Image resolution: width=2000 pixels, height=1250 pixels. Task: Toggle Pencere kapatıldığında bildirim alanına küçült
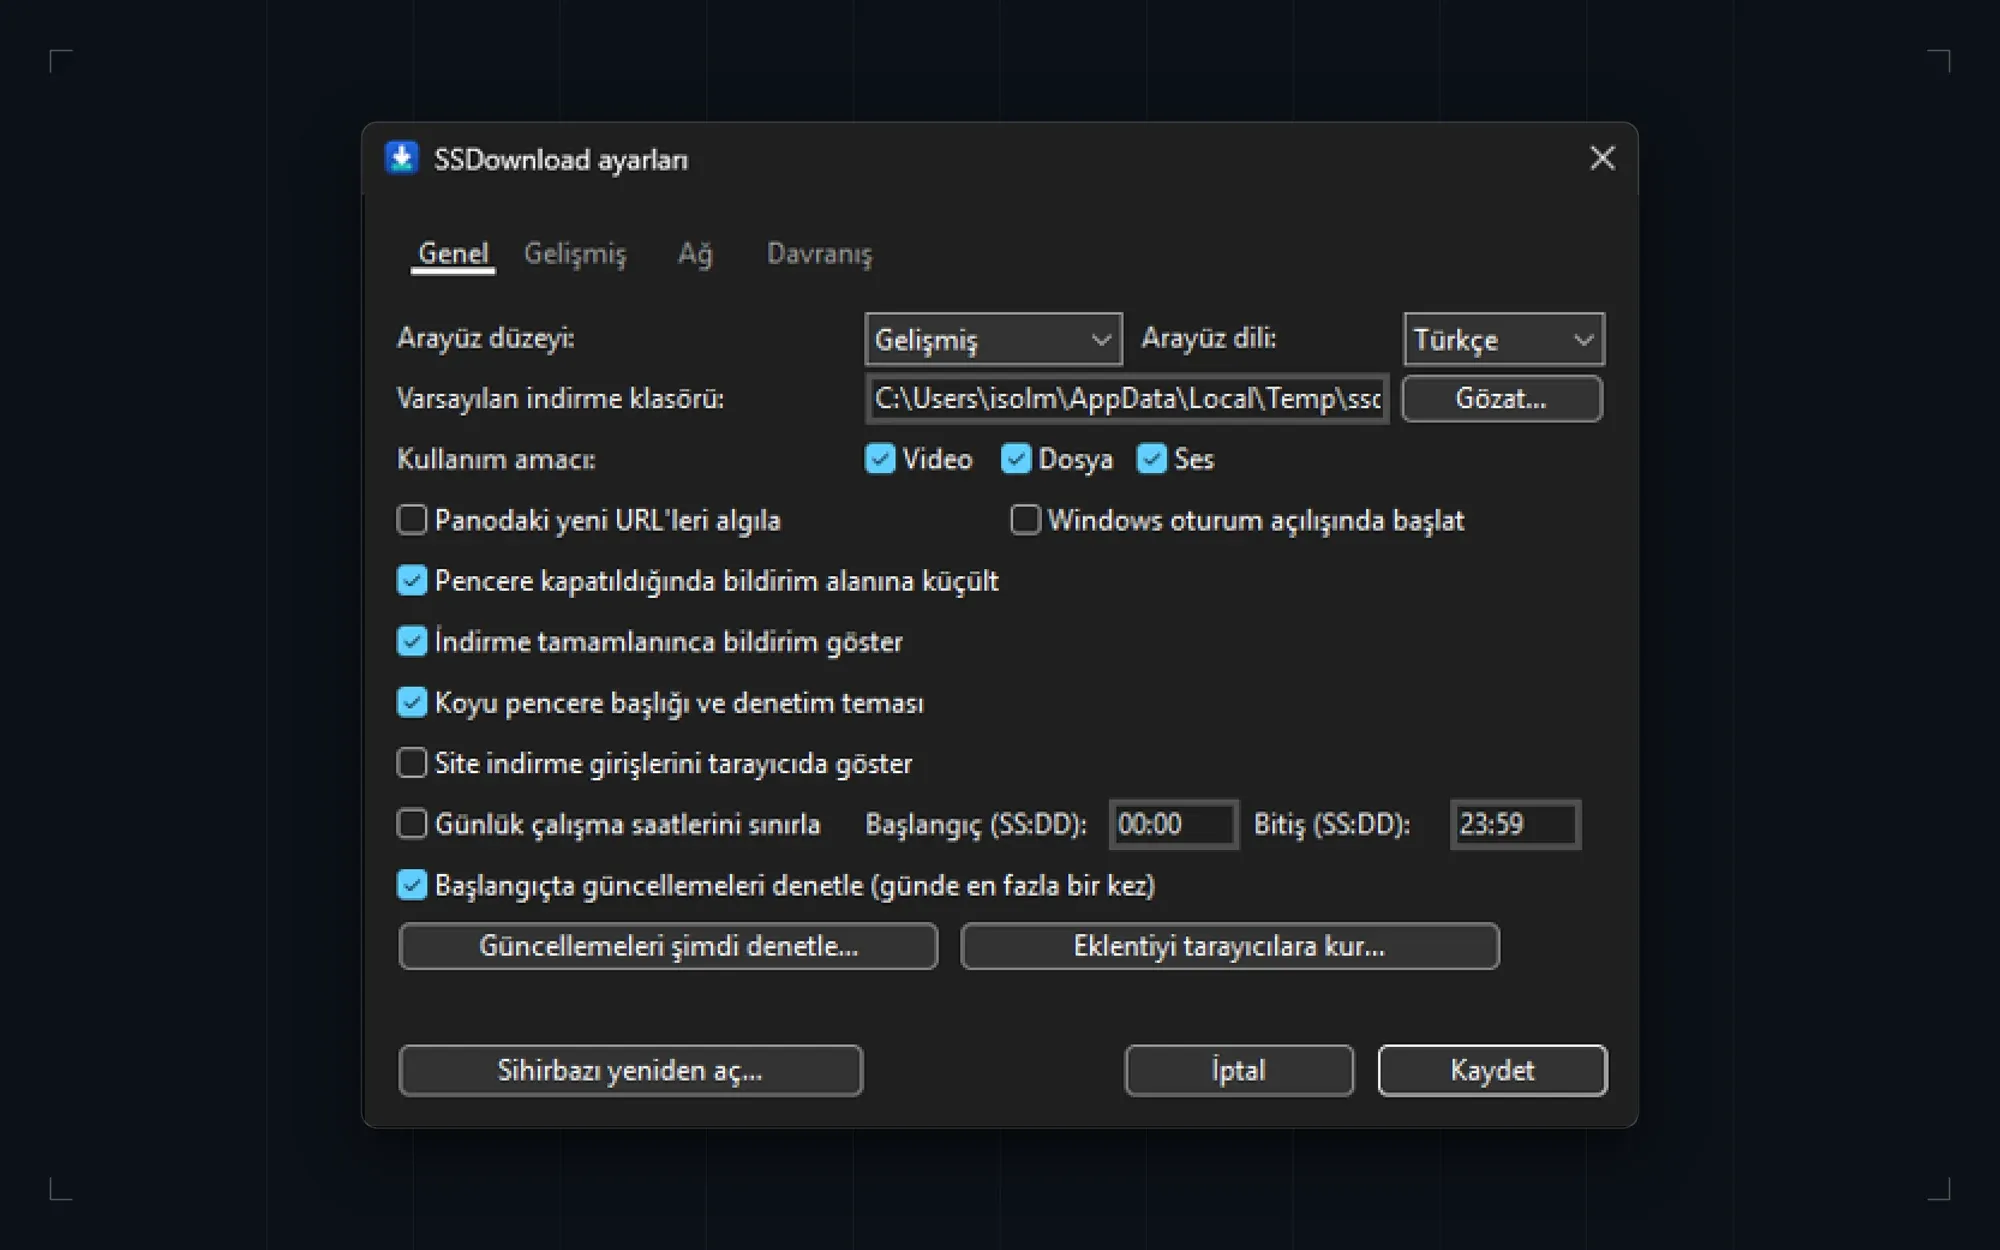[412, 581]
